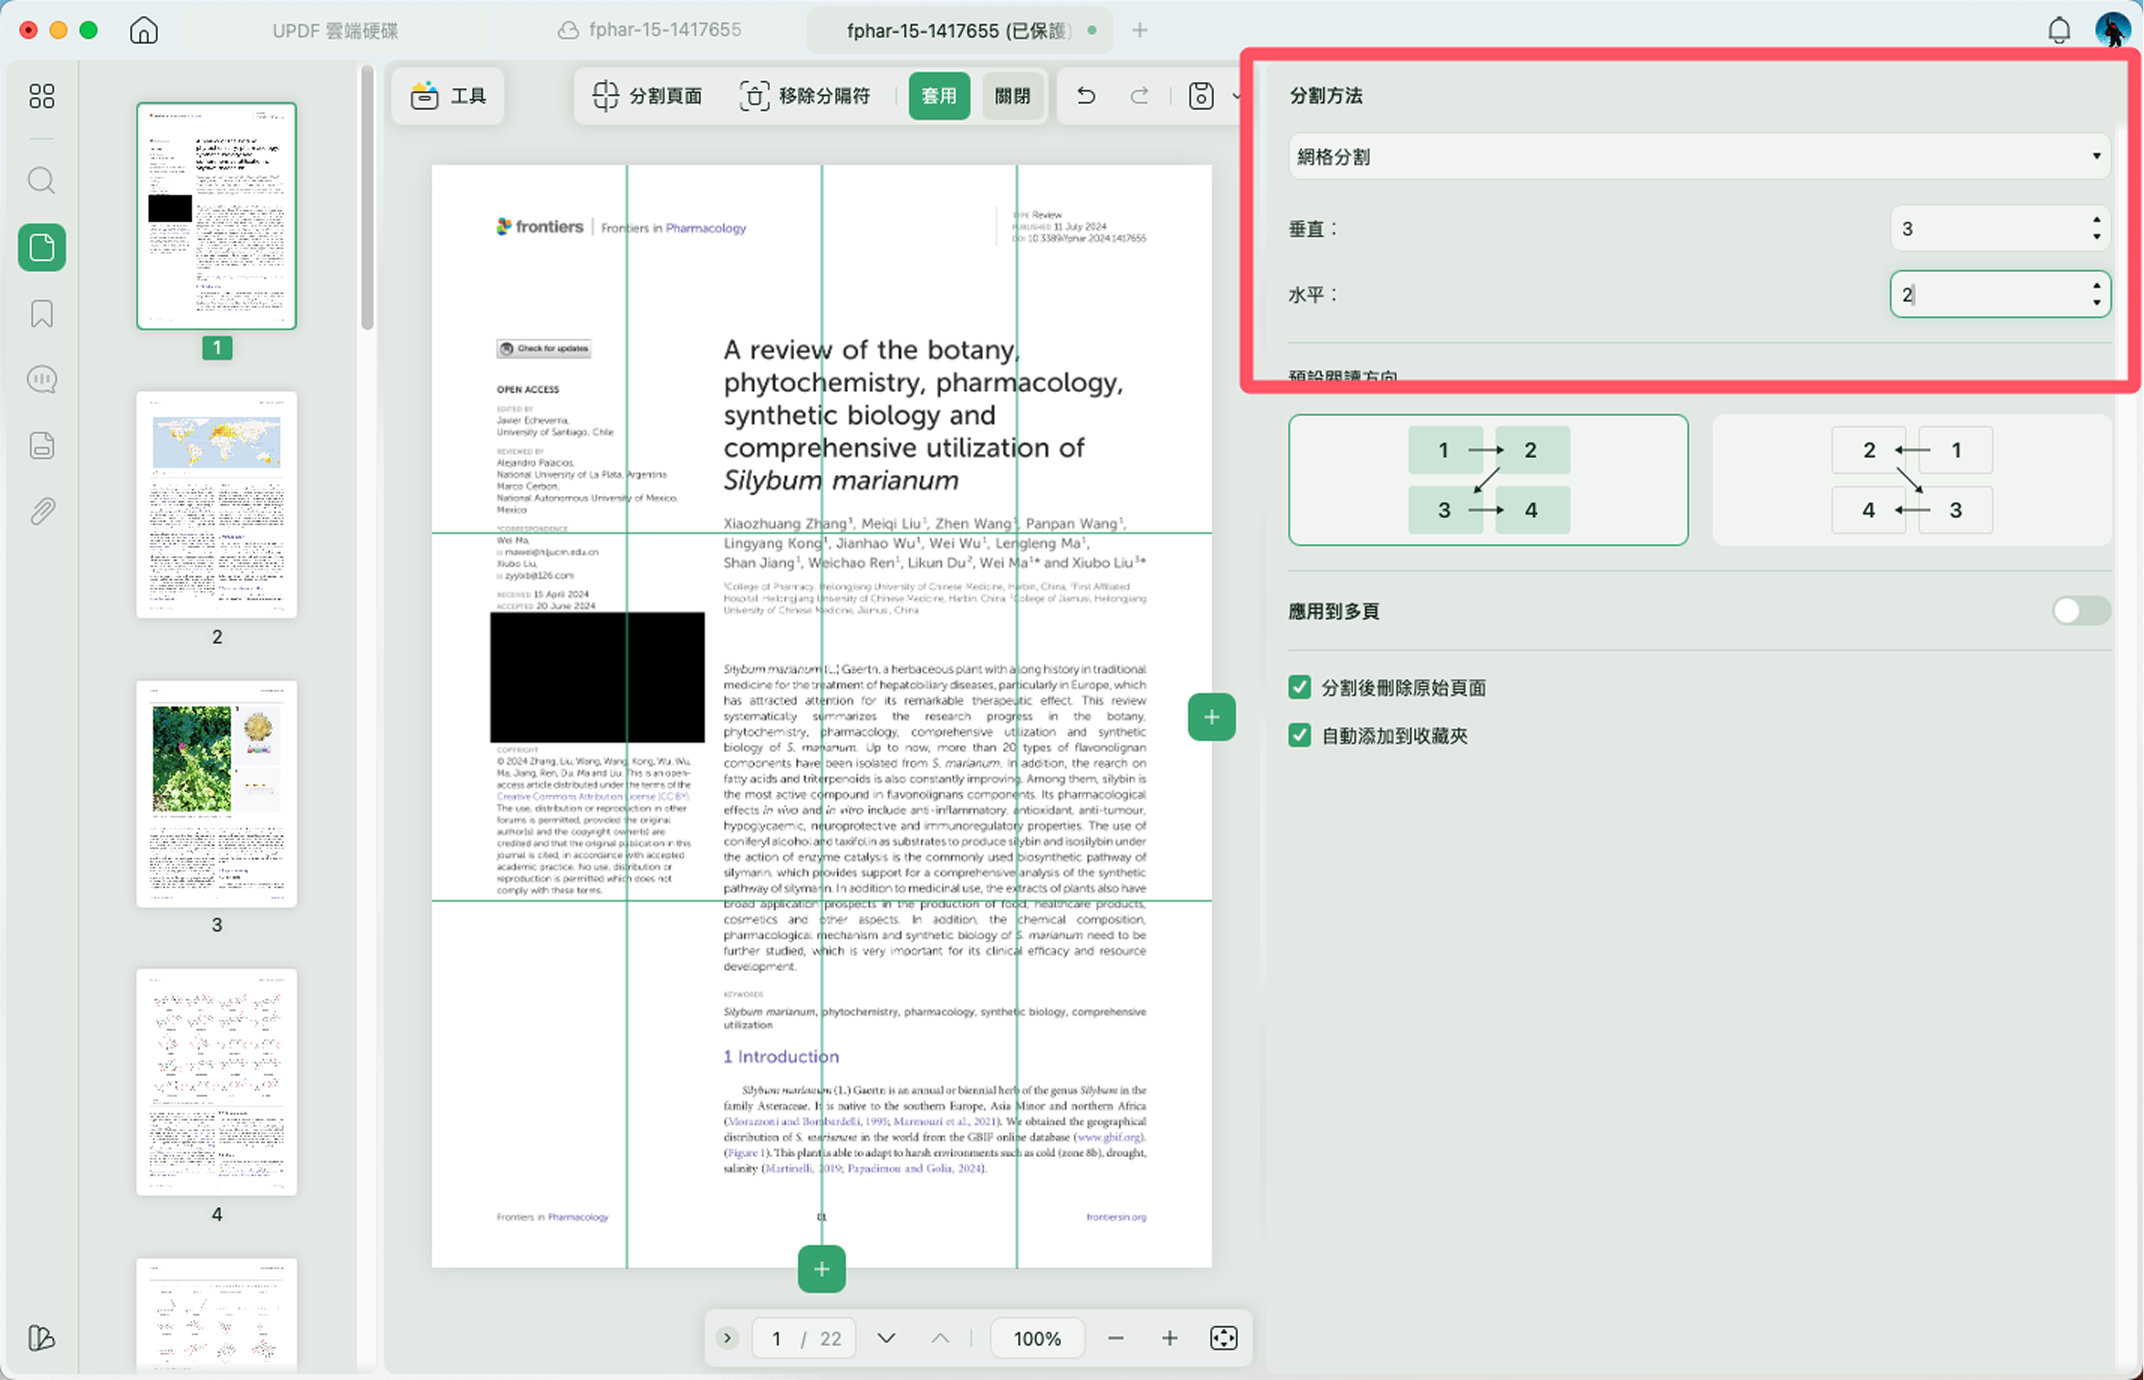Click the undo arrow
The image size is (2144, 1380).
tap(1086, 96)
